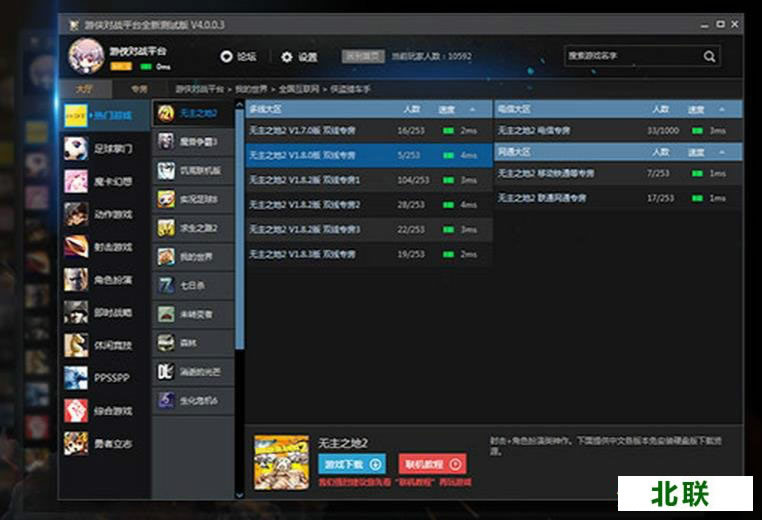Click the red 联机教程 button

432,464
